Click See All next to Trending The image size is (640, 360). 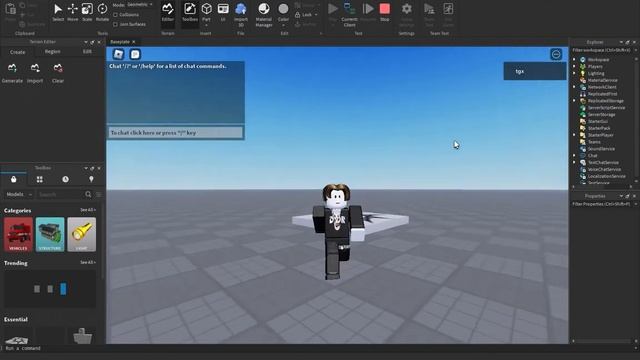tap(88, 262)
